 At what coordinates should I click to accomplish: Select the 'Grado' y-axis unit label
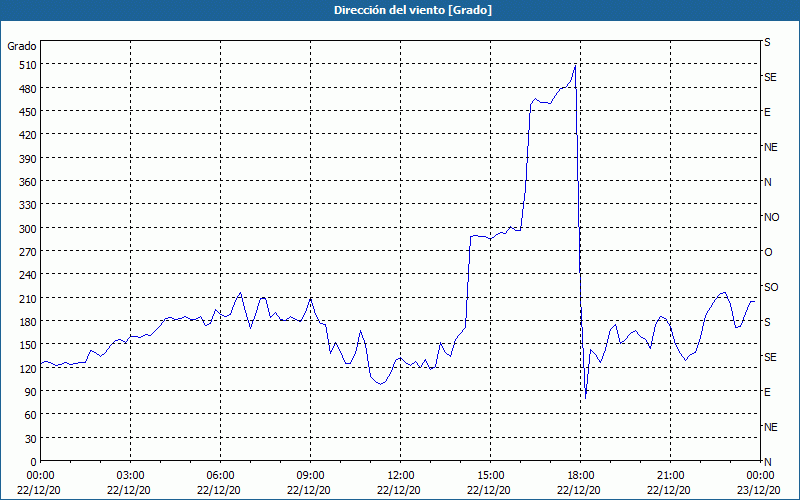pyautogui.click(x=22, y=46)
